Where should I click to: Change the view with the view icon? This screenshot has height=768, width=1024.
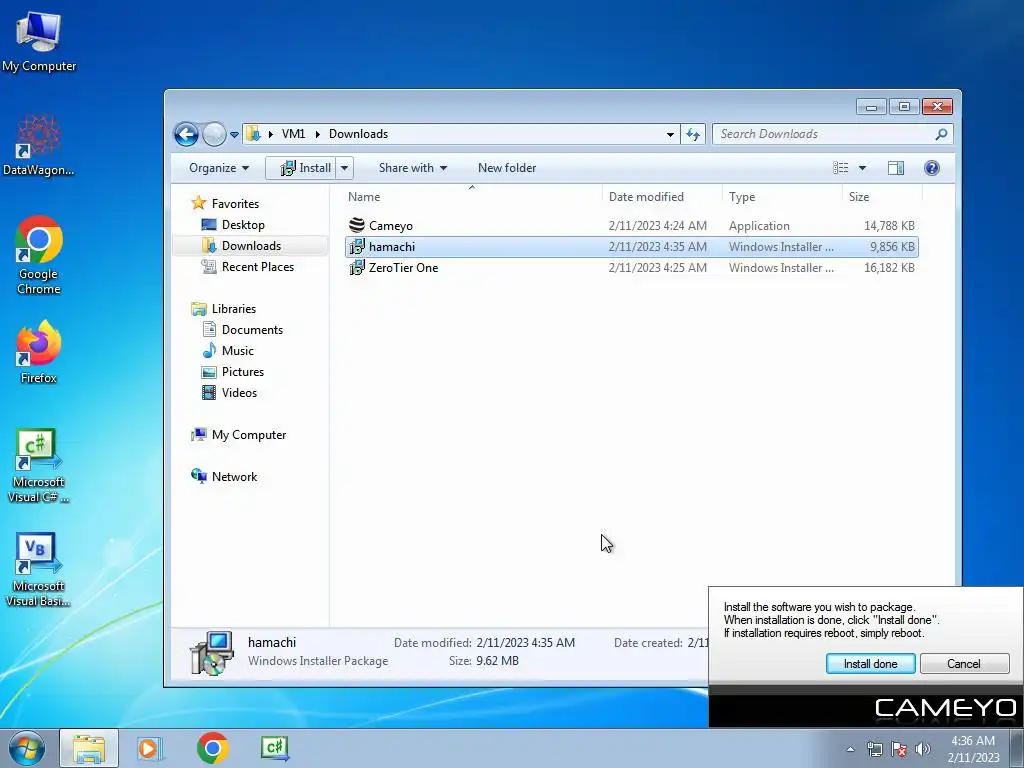coord(840,168)
